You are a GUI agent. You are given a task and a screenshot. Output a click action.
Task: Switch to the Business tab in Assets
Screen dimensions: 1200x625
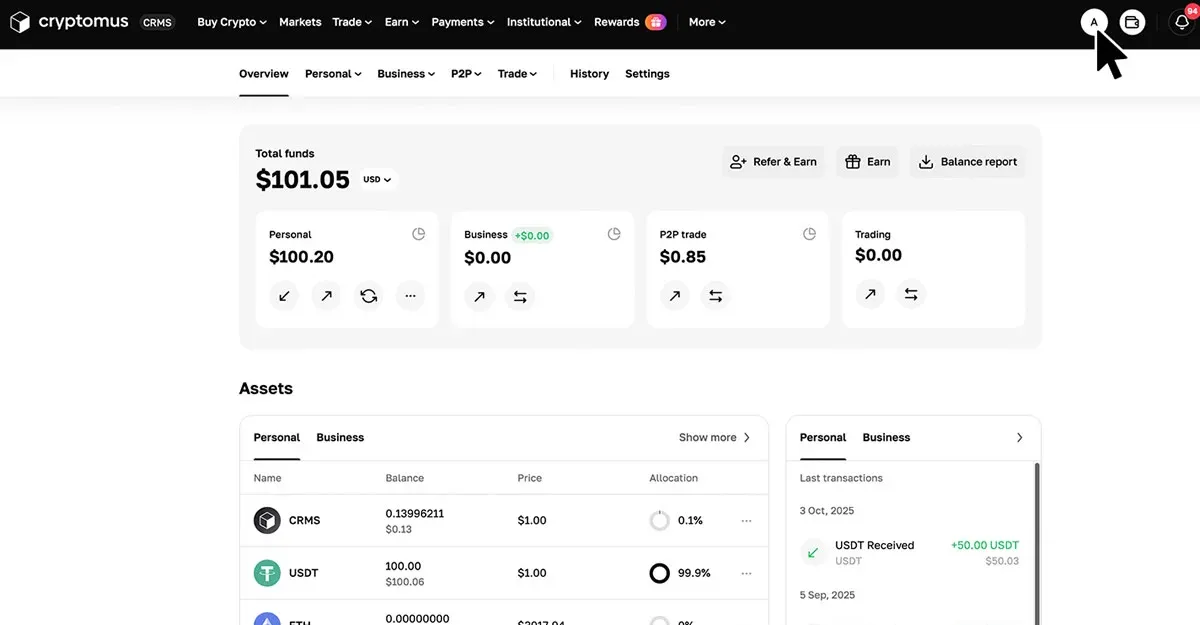[340, 437]
